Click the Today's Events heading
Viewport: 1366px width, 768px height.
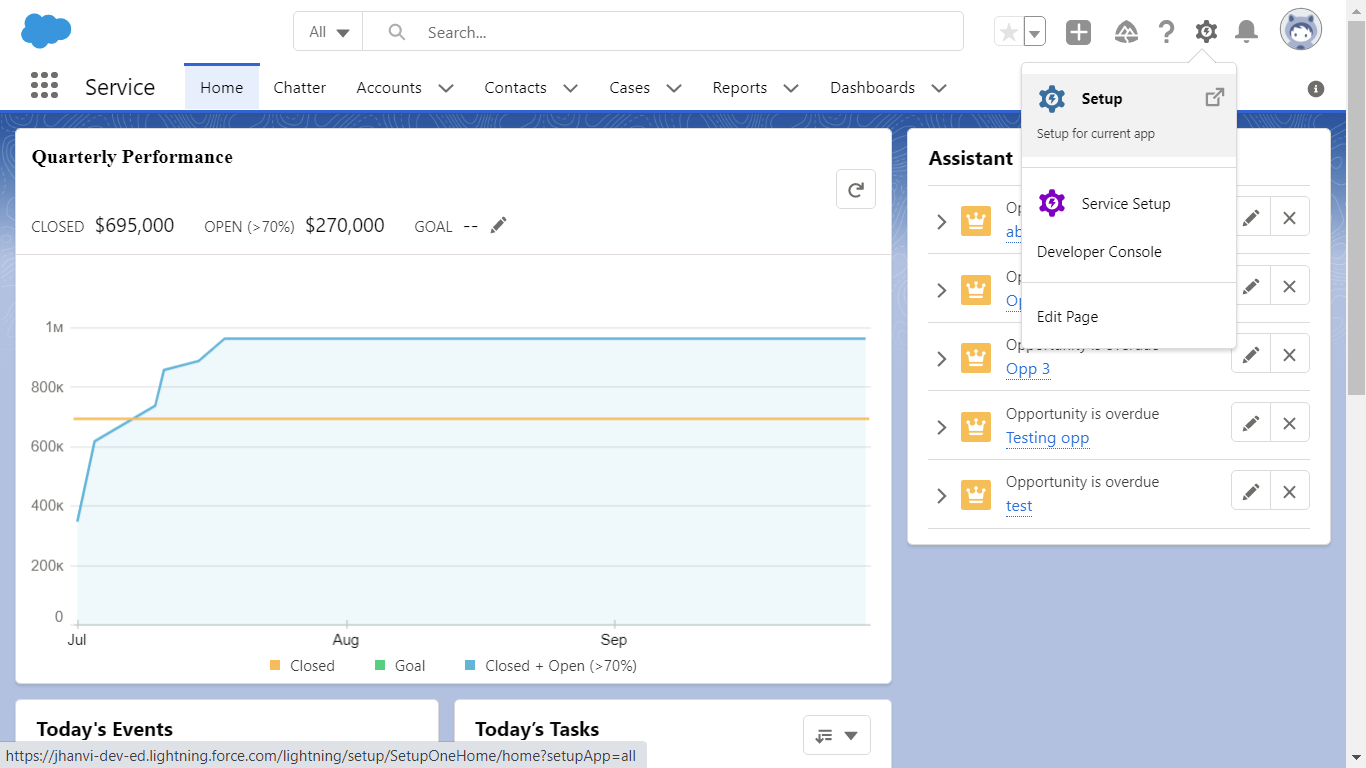pyautogui.click(x=105, y=730)
